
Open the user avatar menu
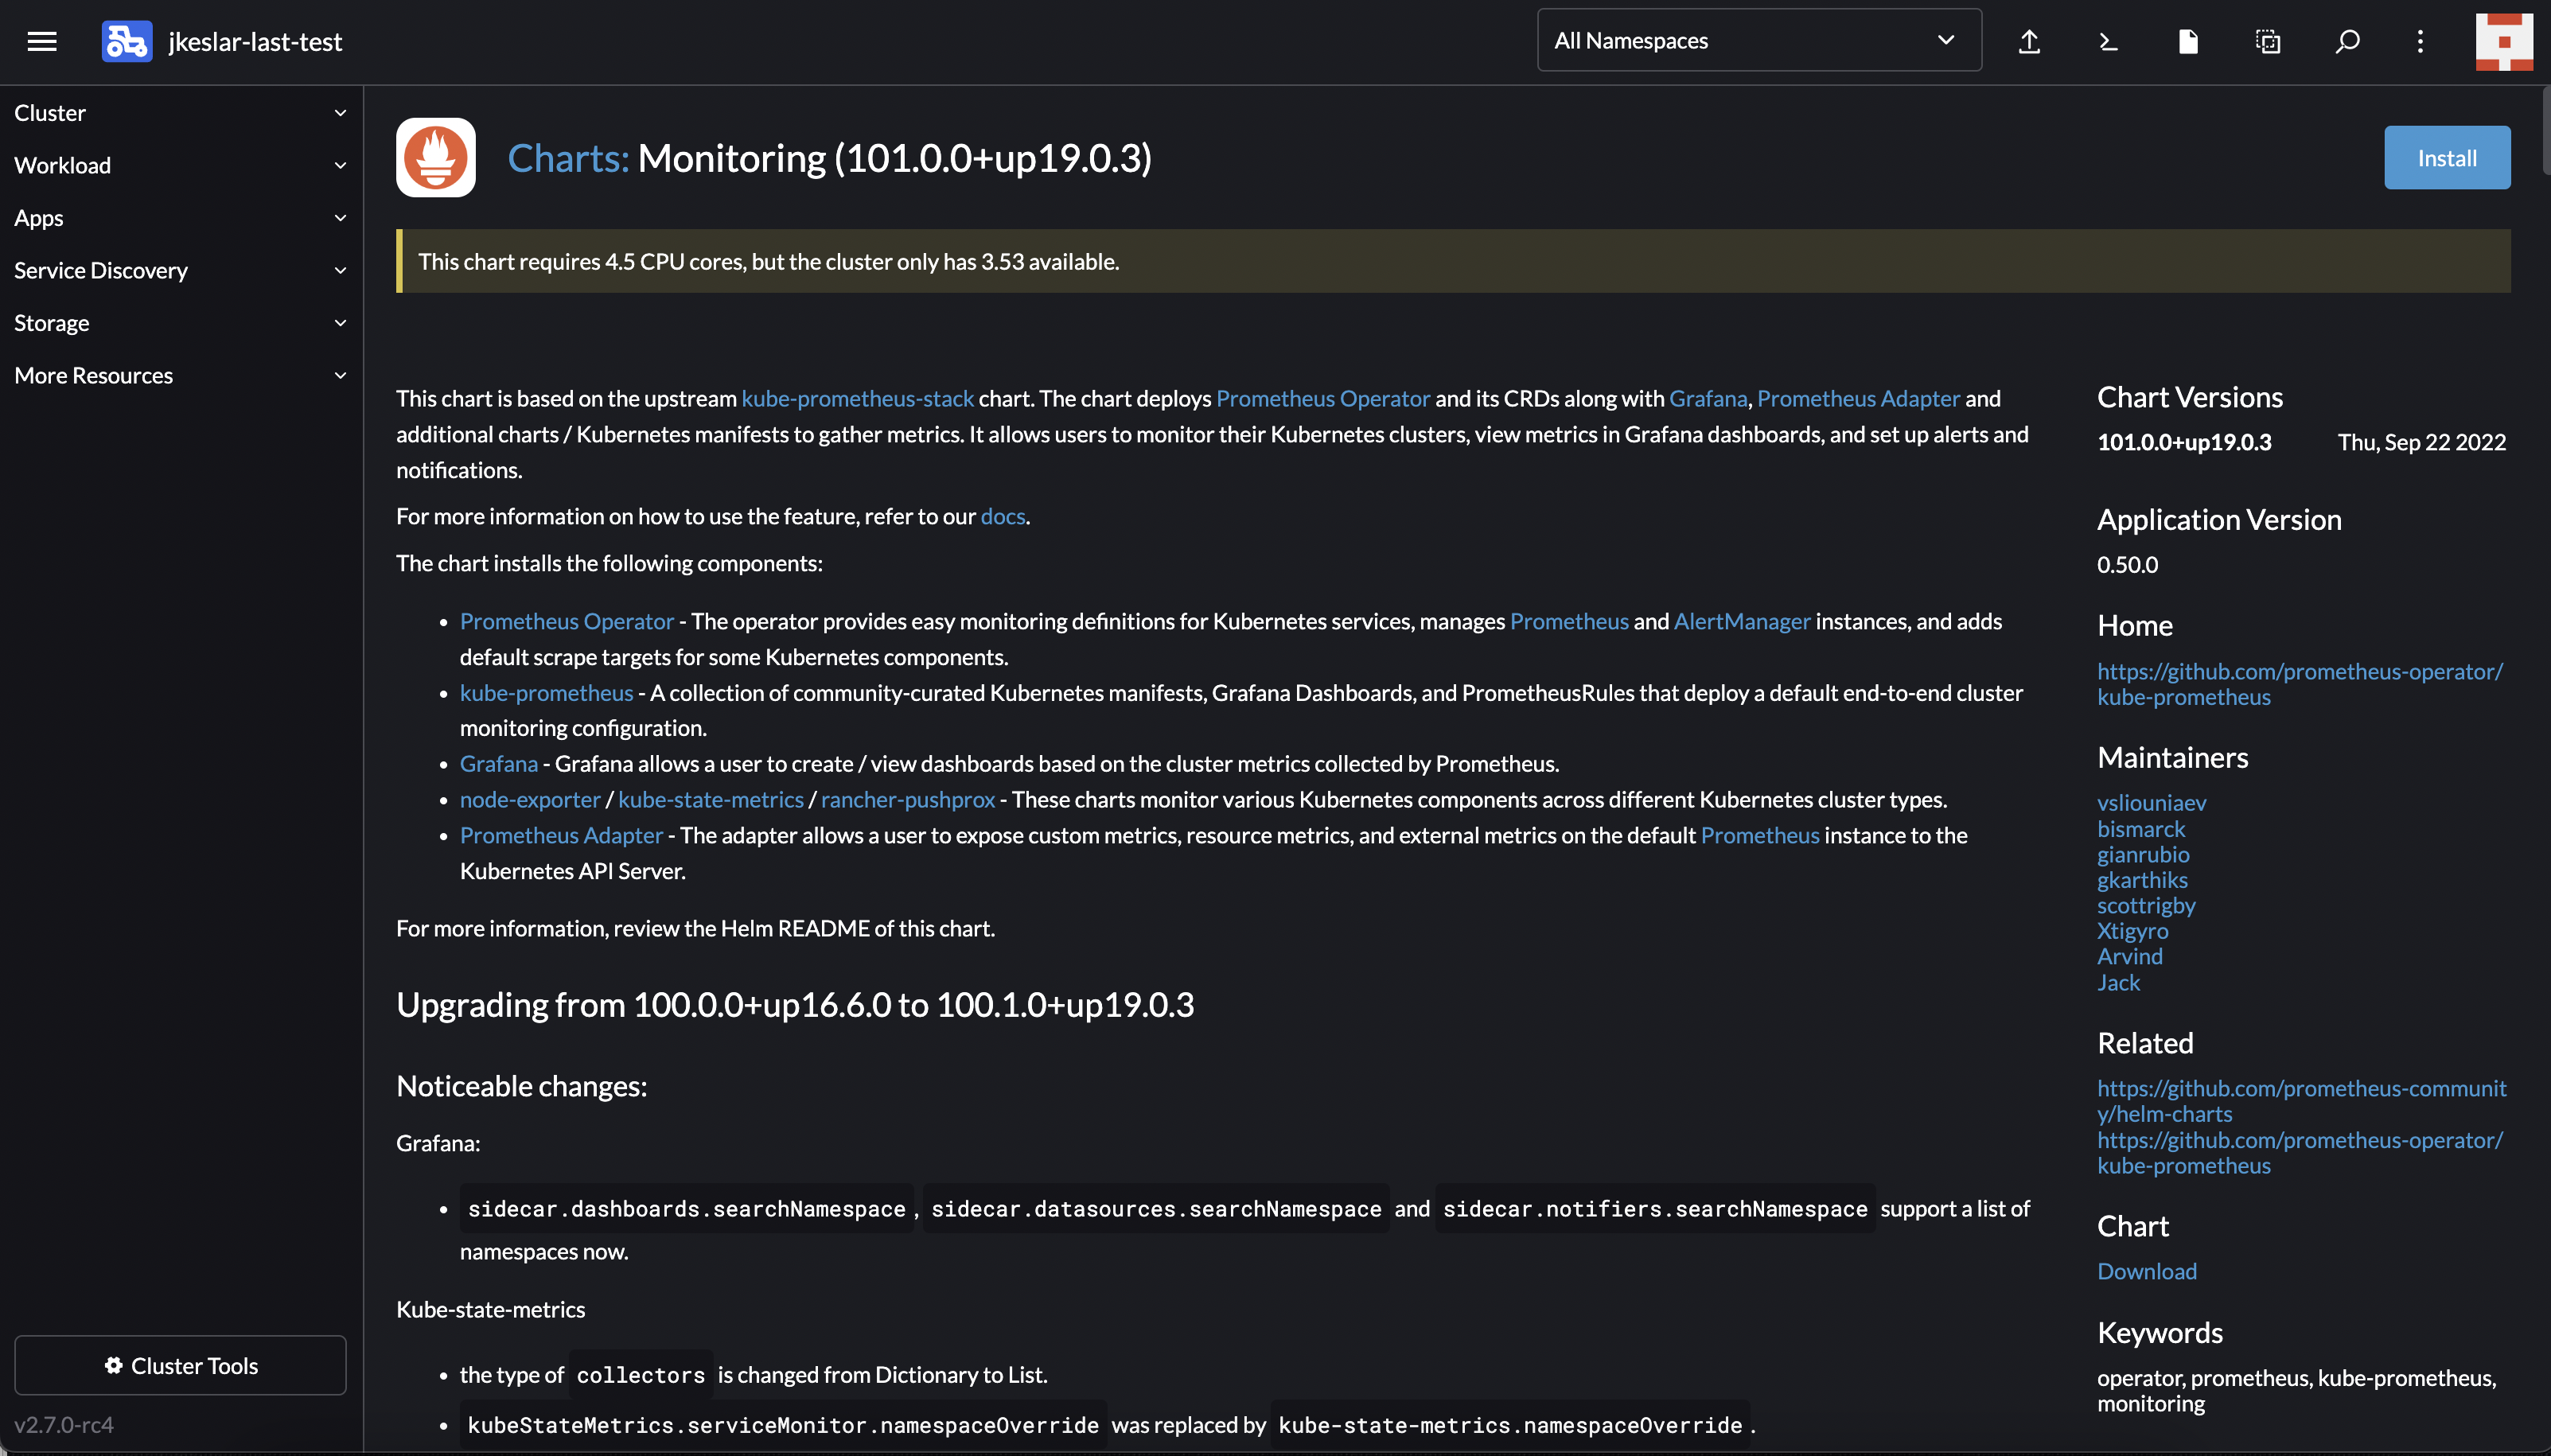point(2504,41)
